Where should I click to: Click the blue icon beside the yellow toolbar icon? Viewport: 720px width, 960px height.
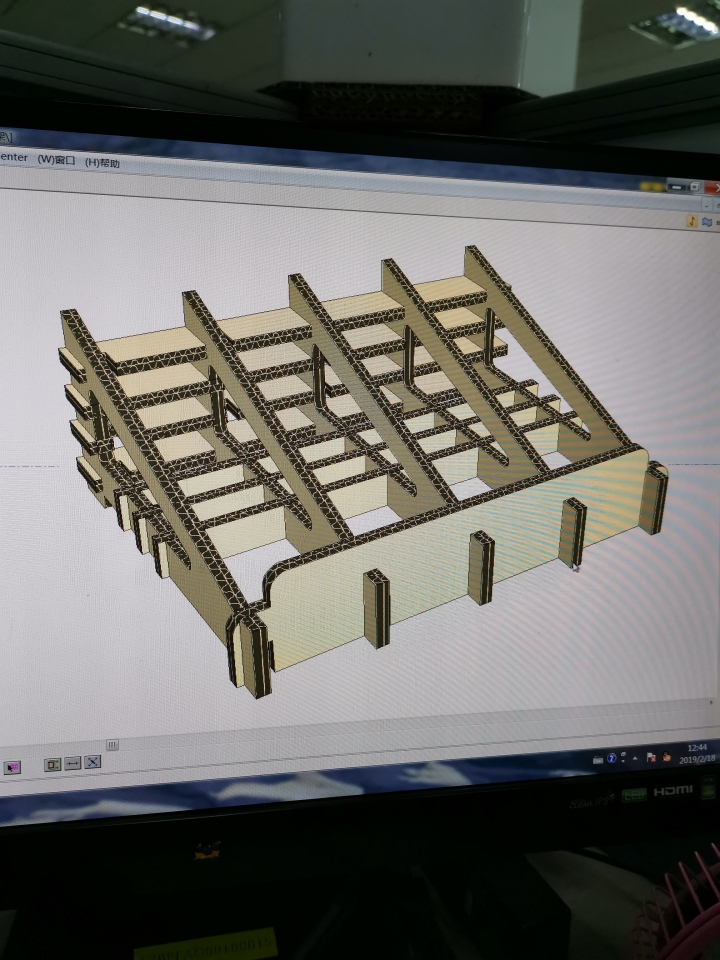(x=707, y=221)
